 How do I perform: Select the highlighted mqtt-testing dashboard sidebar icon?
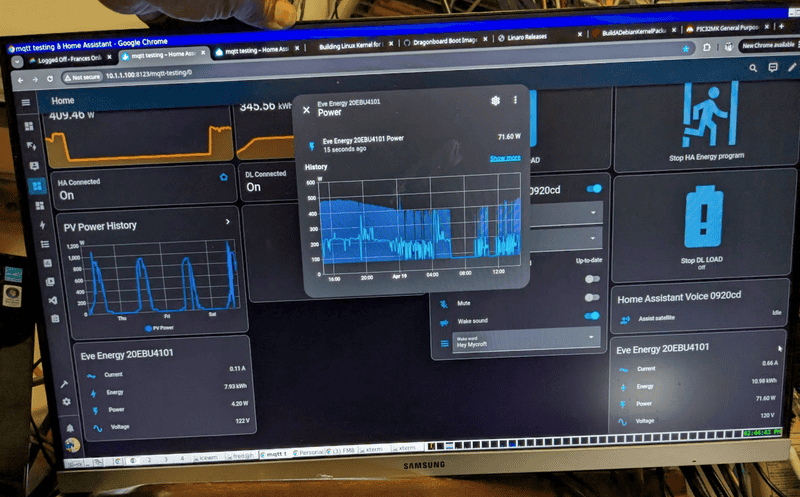[x=37, y=186]
